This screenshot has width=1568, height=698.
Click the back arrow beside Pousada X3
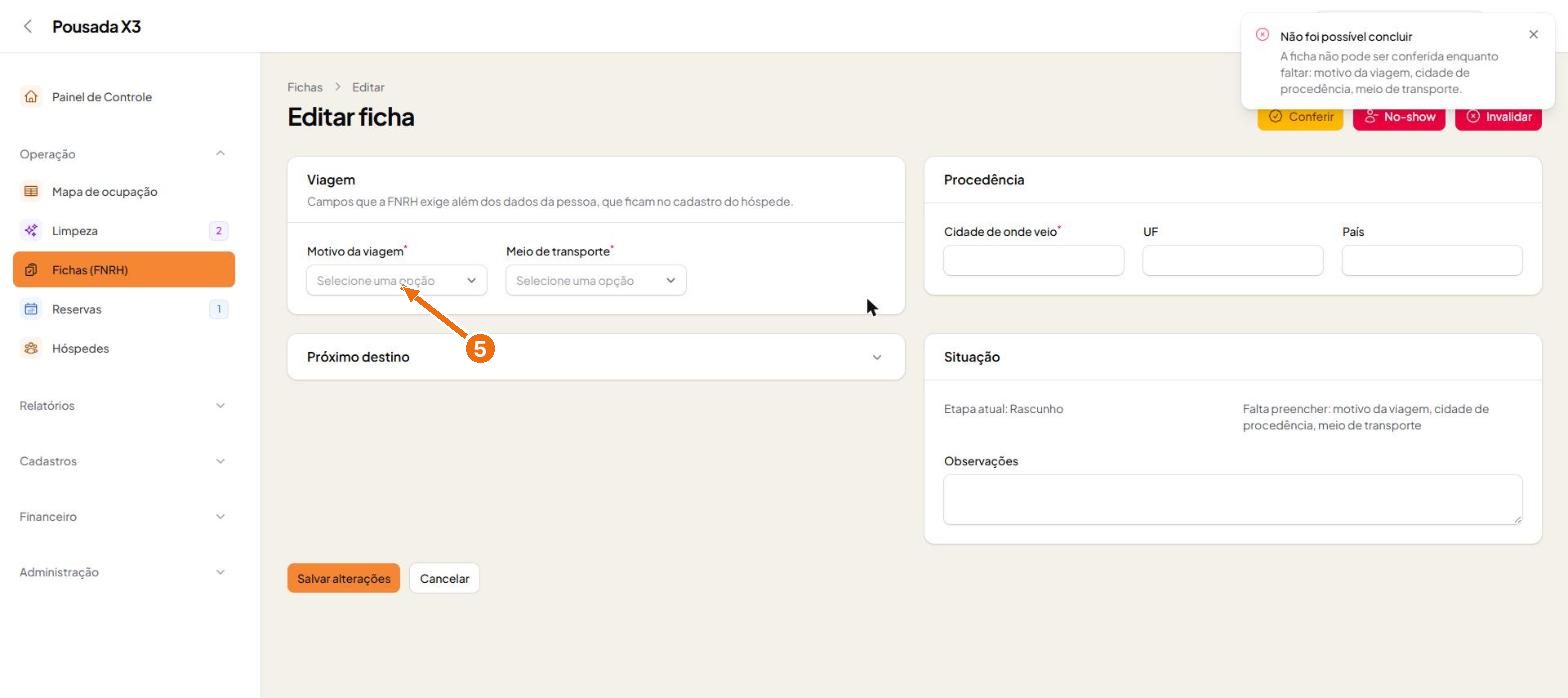coord(28,27)
